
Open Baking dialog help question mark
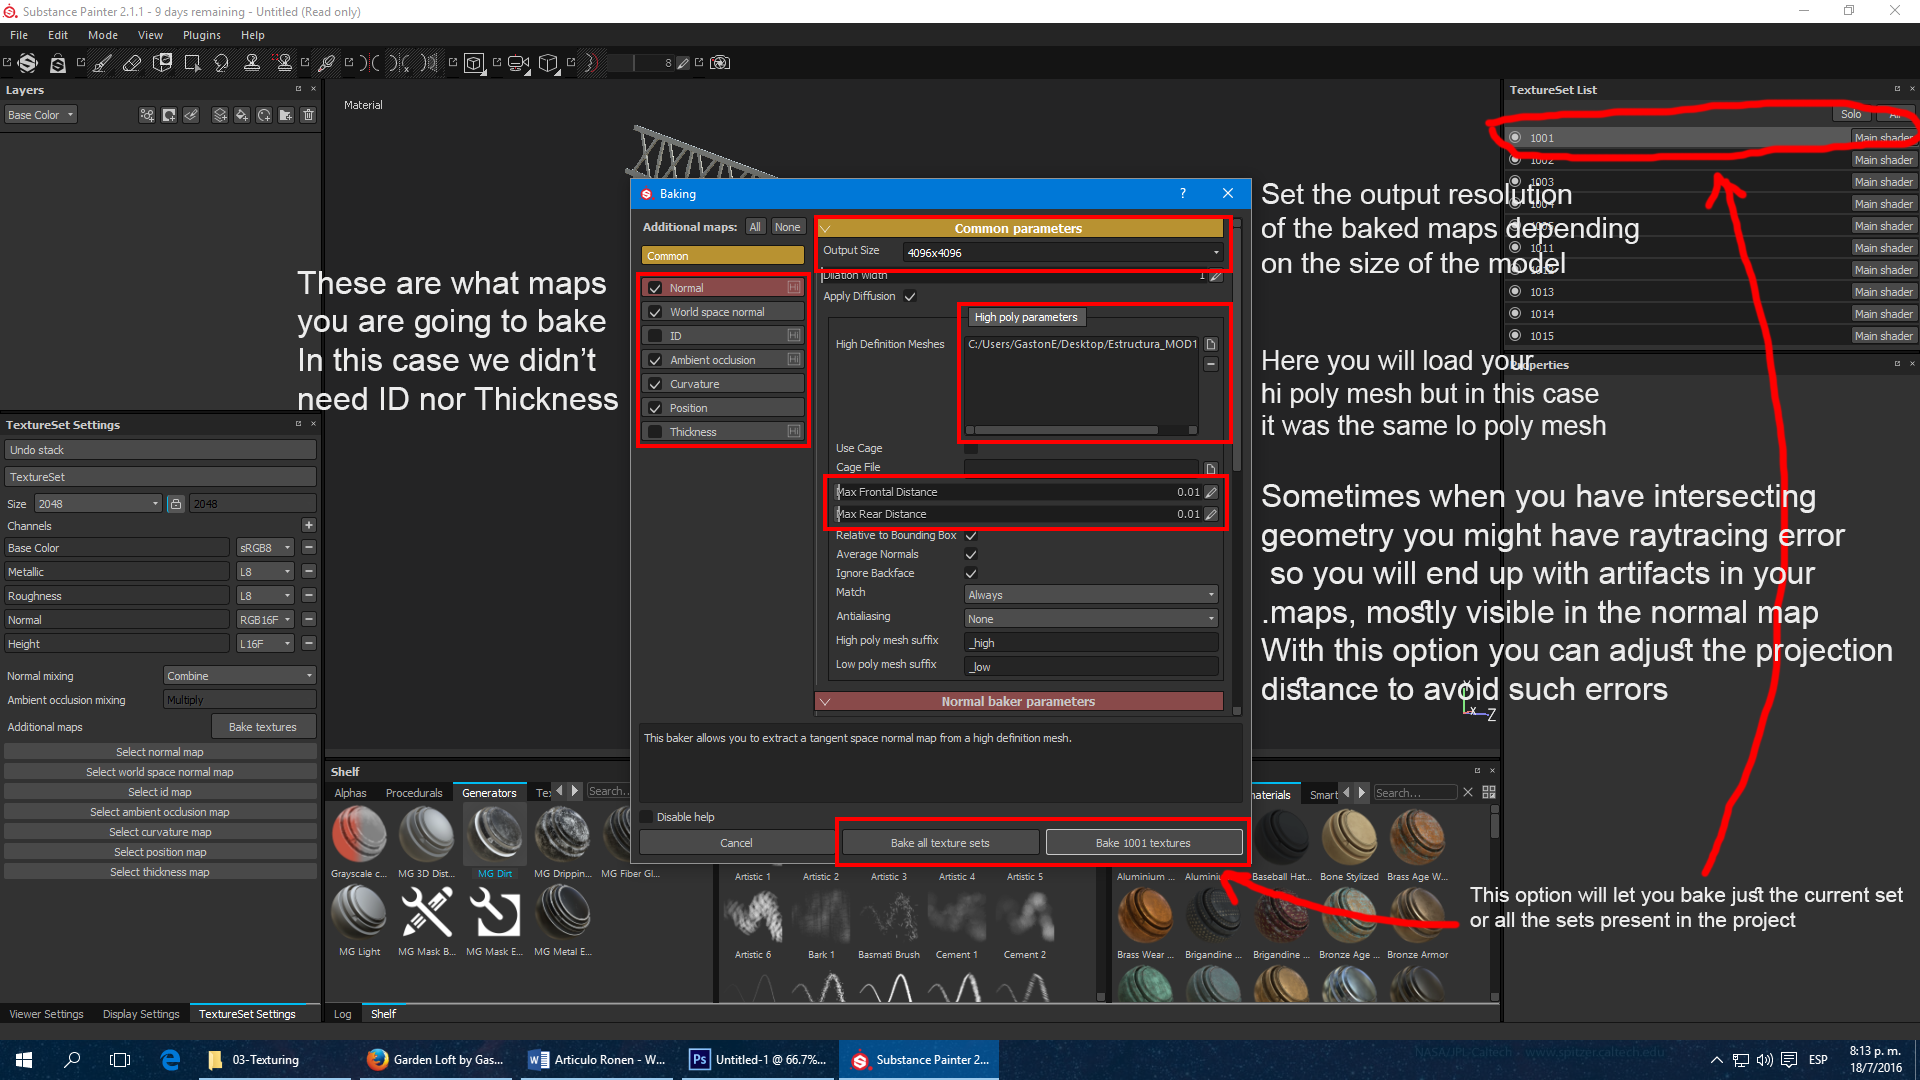click(x=1183, y=193)
